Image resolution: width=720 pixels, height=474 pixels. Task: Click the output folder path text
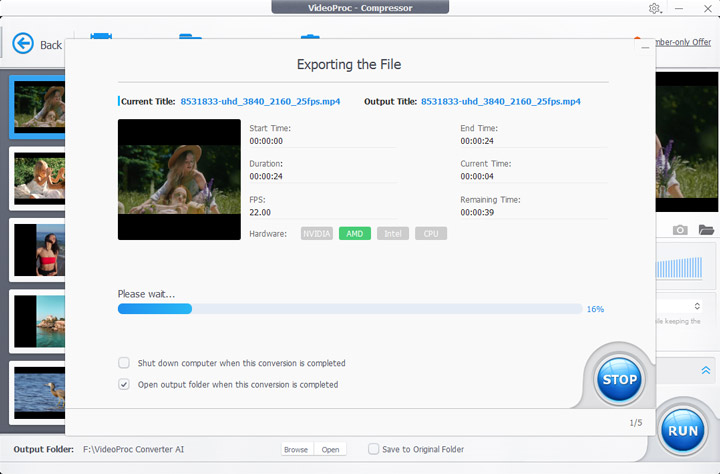133,449
